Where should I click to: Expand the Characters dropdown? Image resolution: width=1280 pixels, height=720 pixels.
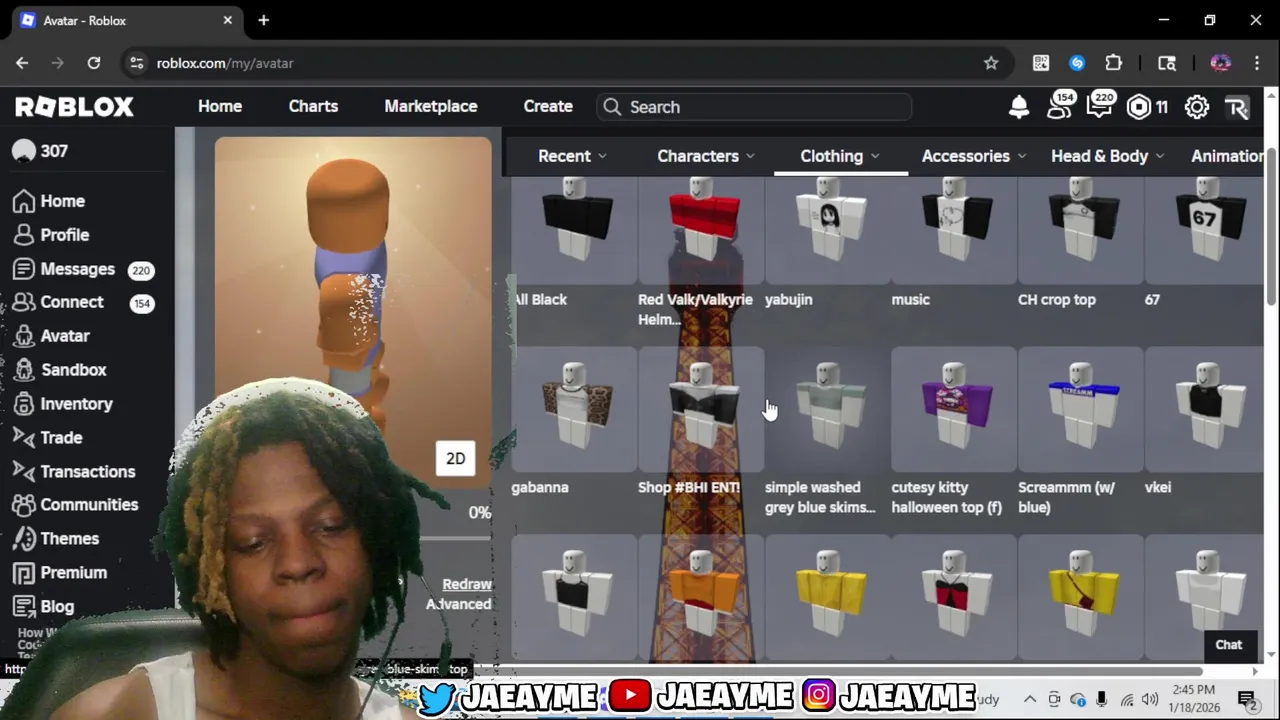706,156
